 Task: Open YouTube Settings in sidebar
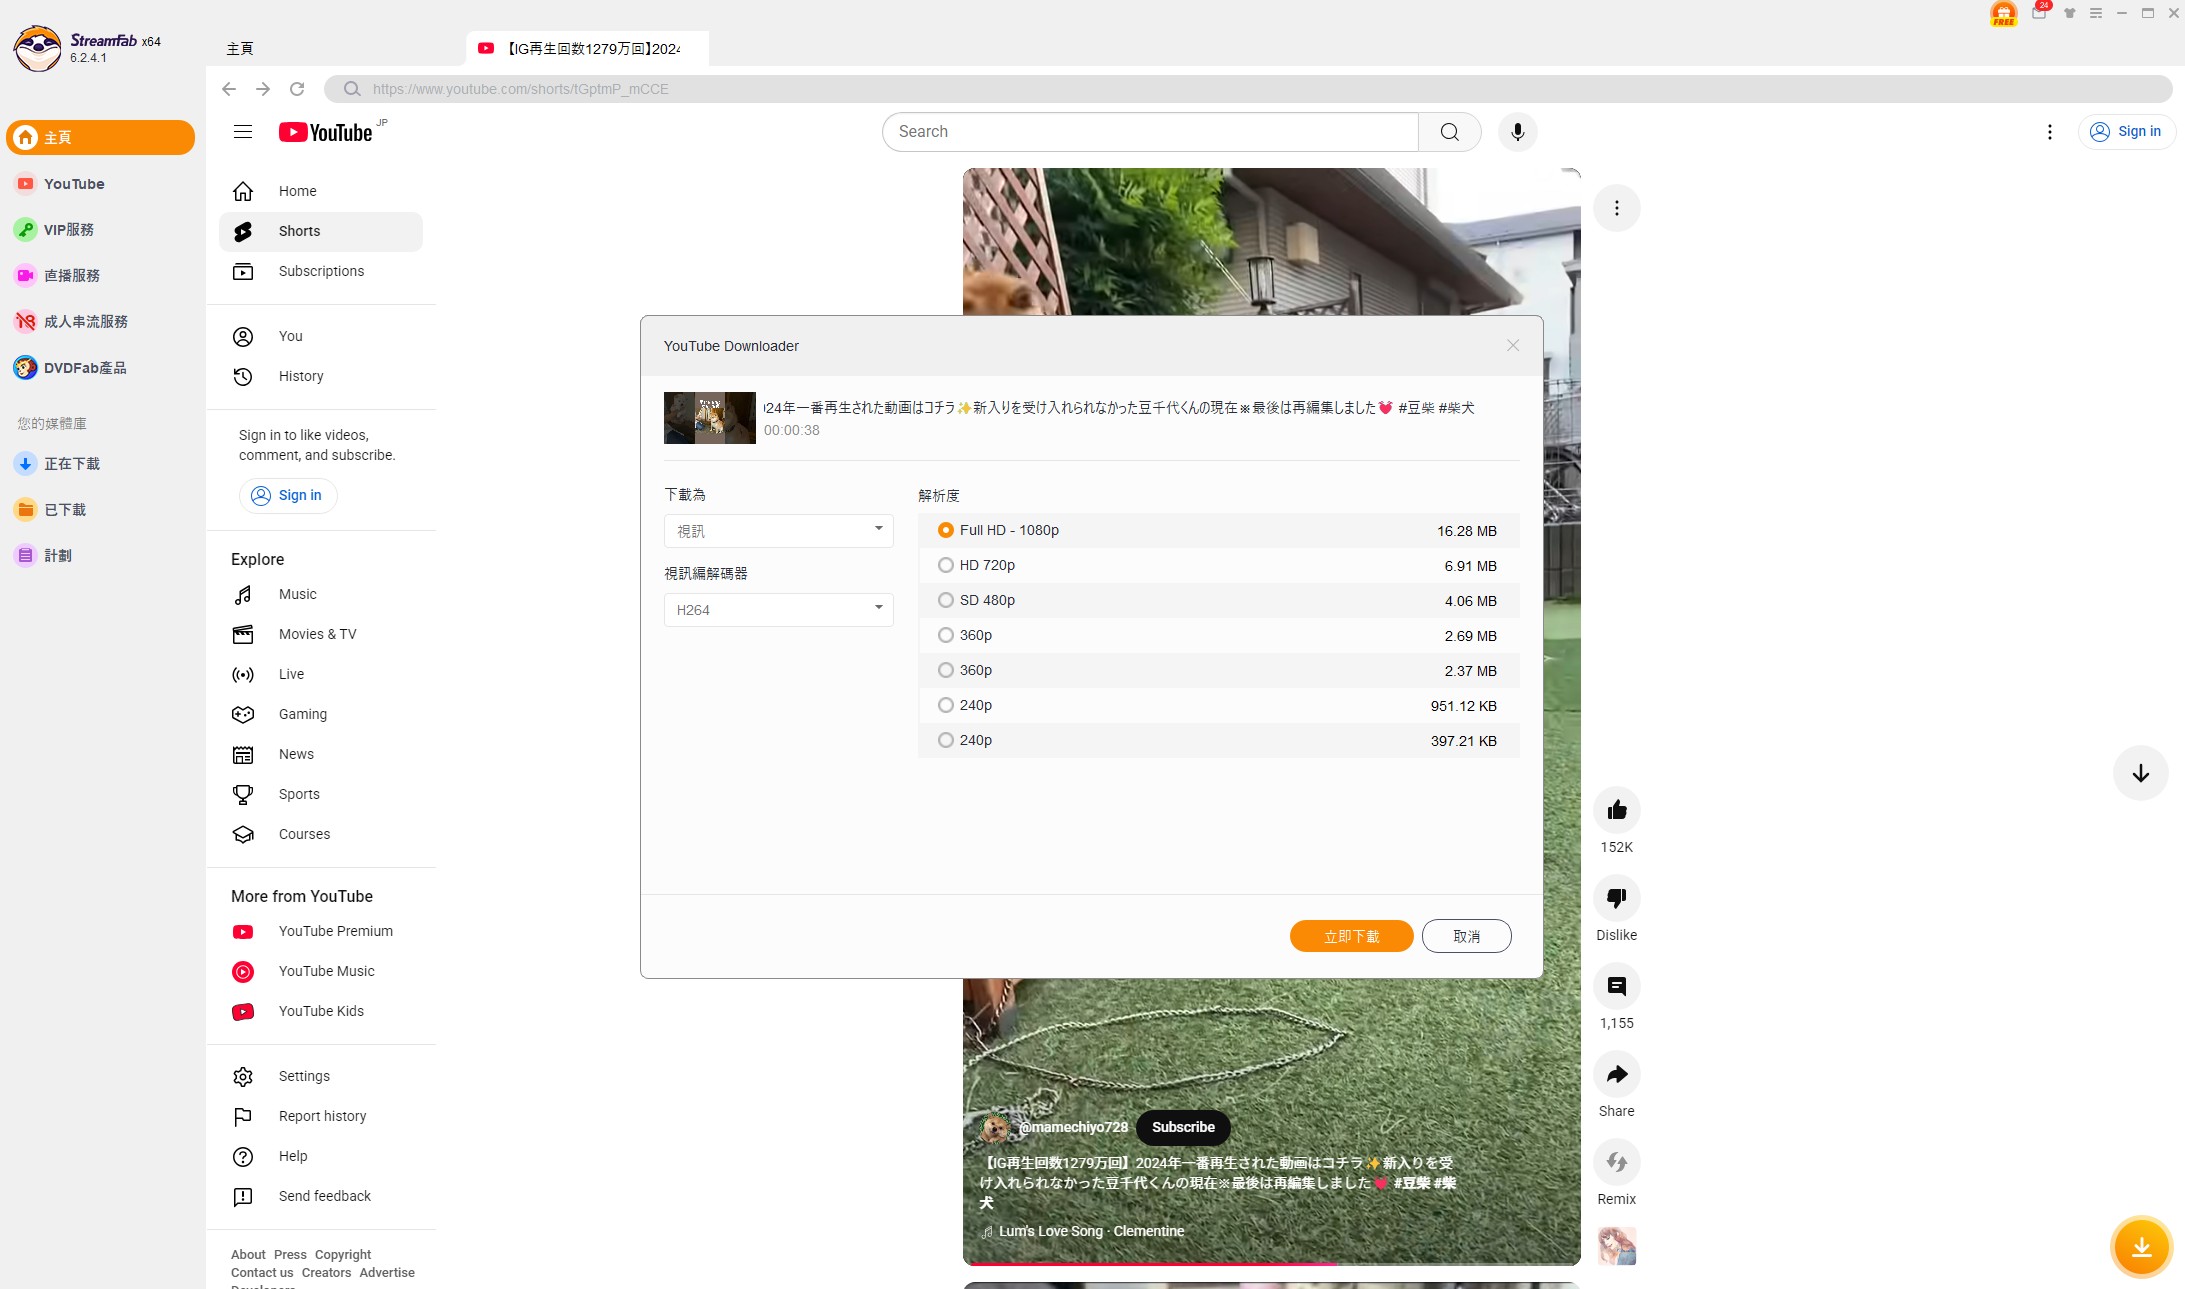[321, 1076]
